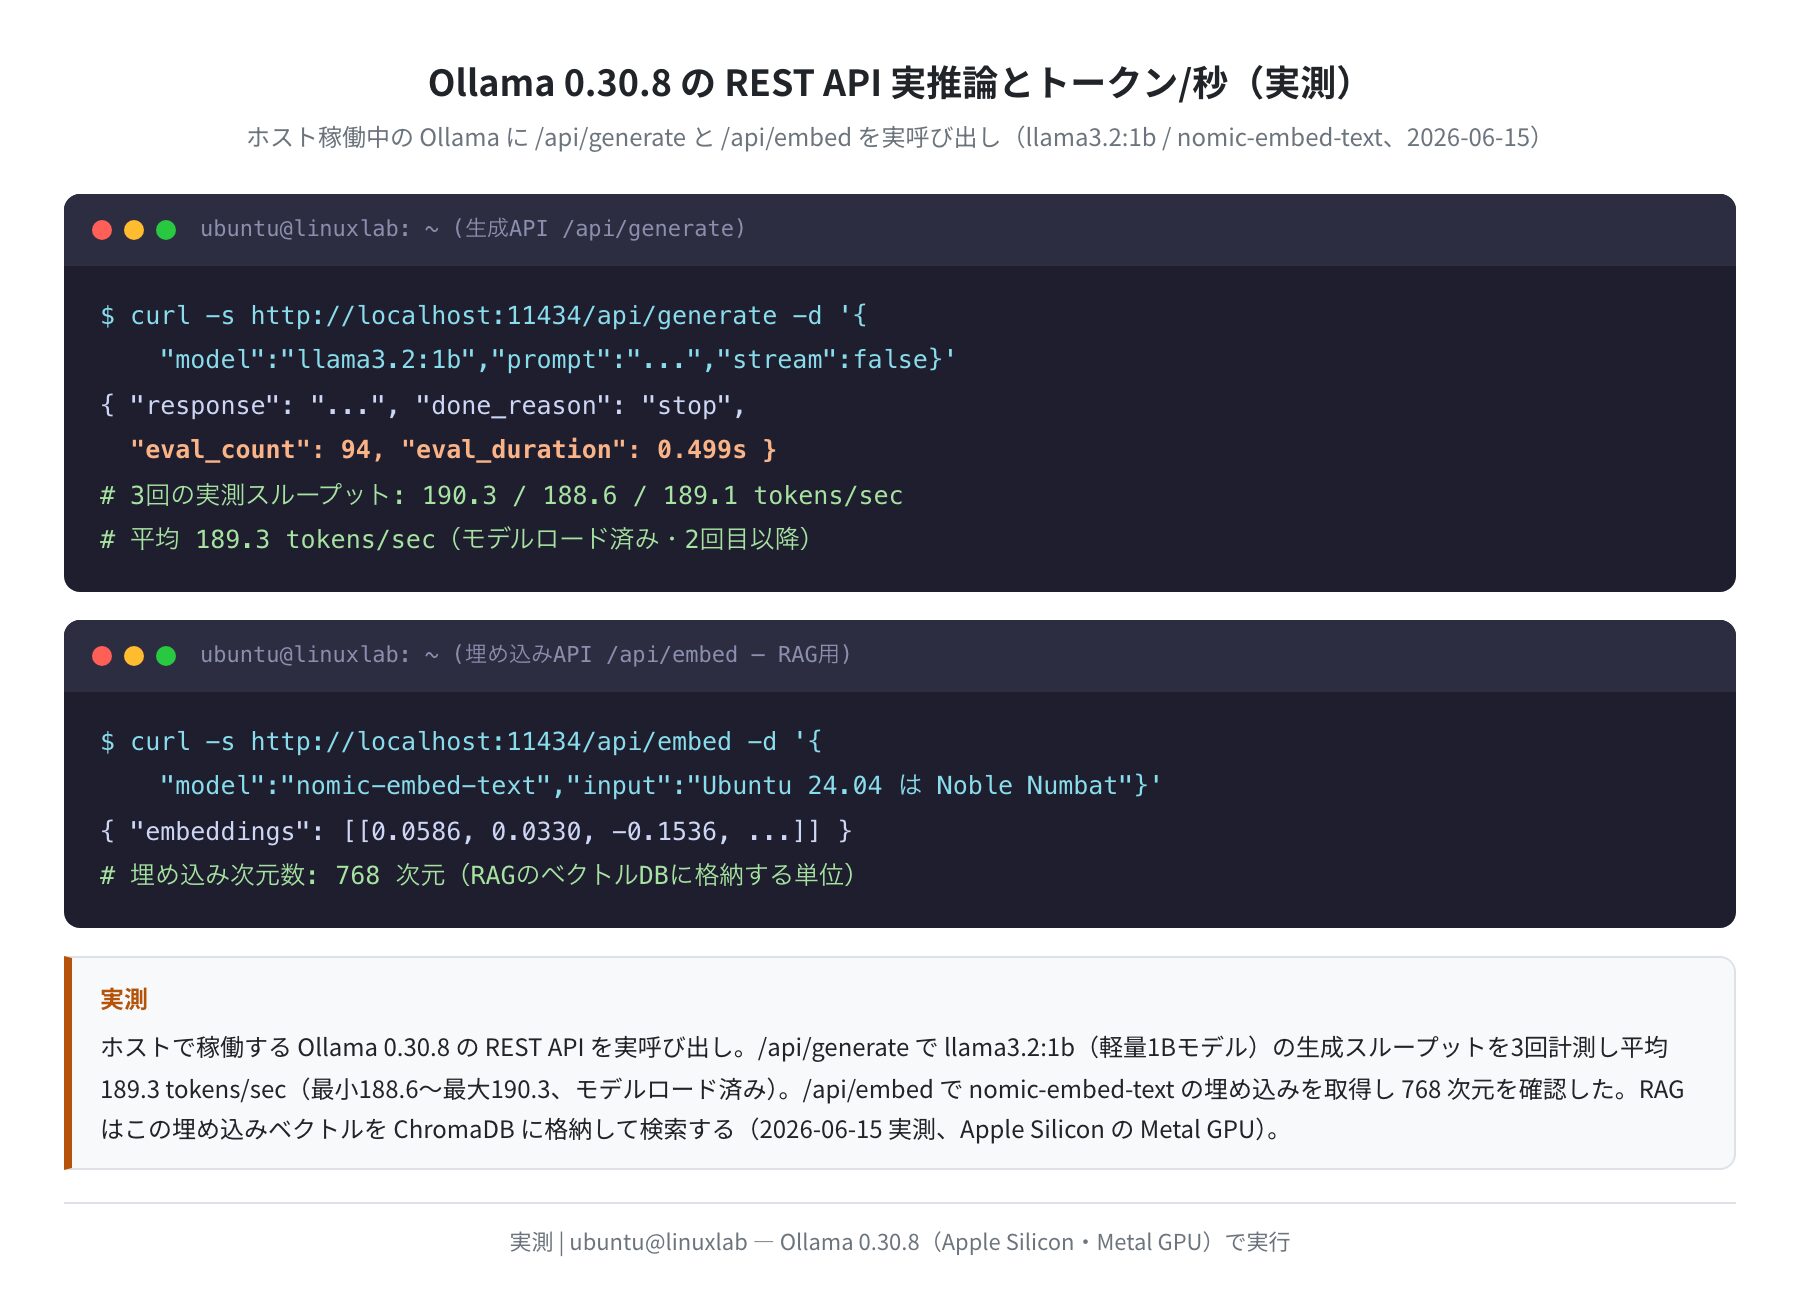Click comment '平均 189.3 tokens/sec'
Image resolution: width=1800 pixels, height=1298 pixels.
point(458,540)
